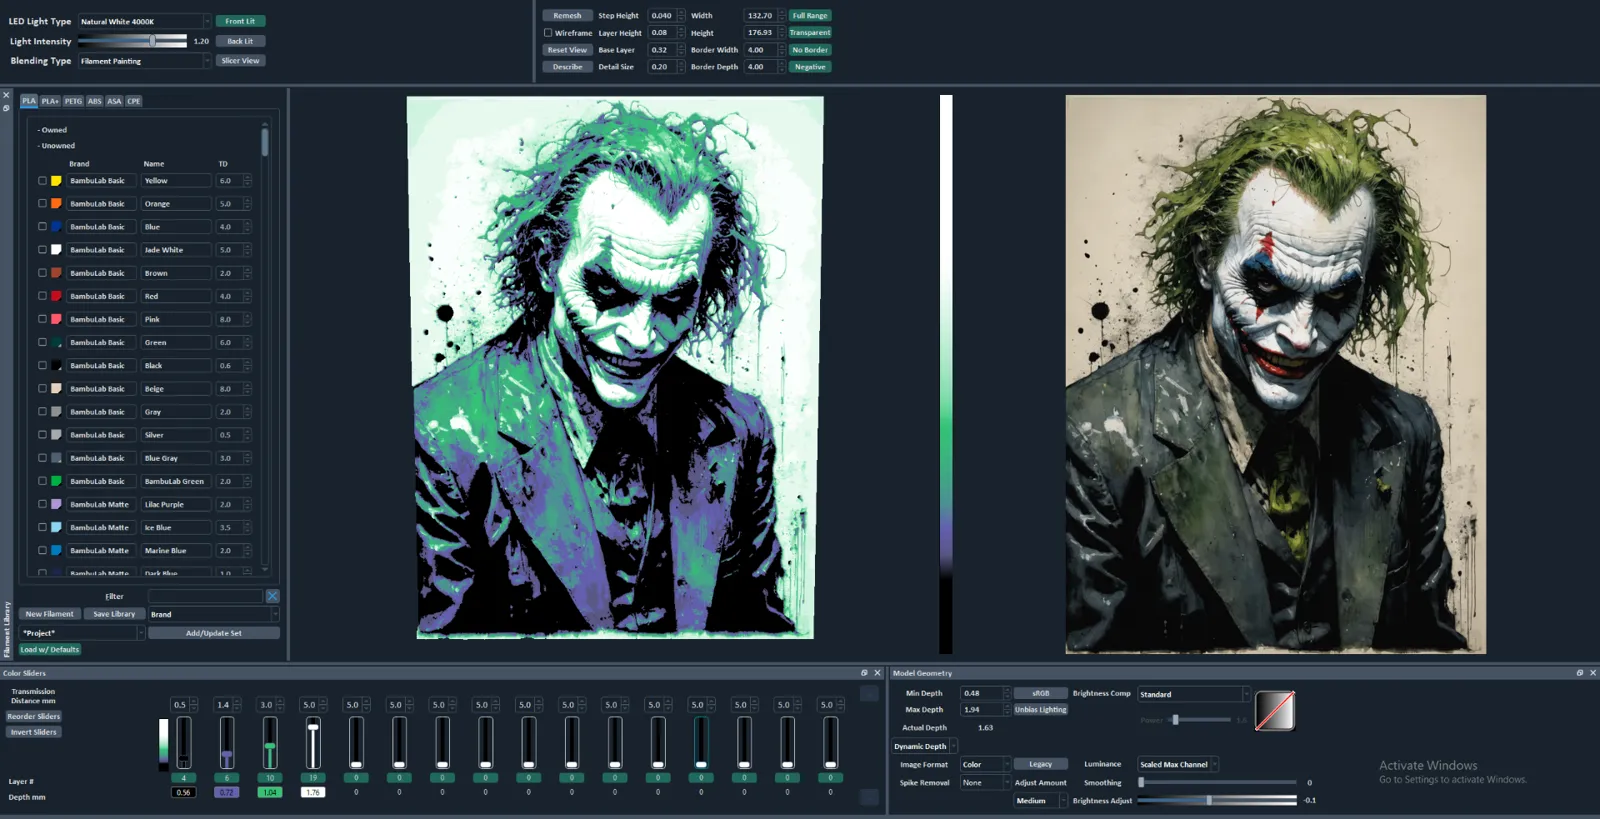Switch to the PLA+ filament tab
Screen dimensions: 1600x819
tap(50, 101)
